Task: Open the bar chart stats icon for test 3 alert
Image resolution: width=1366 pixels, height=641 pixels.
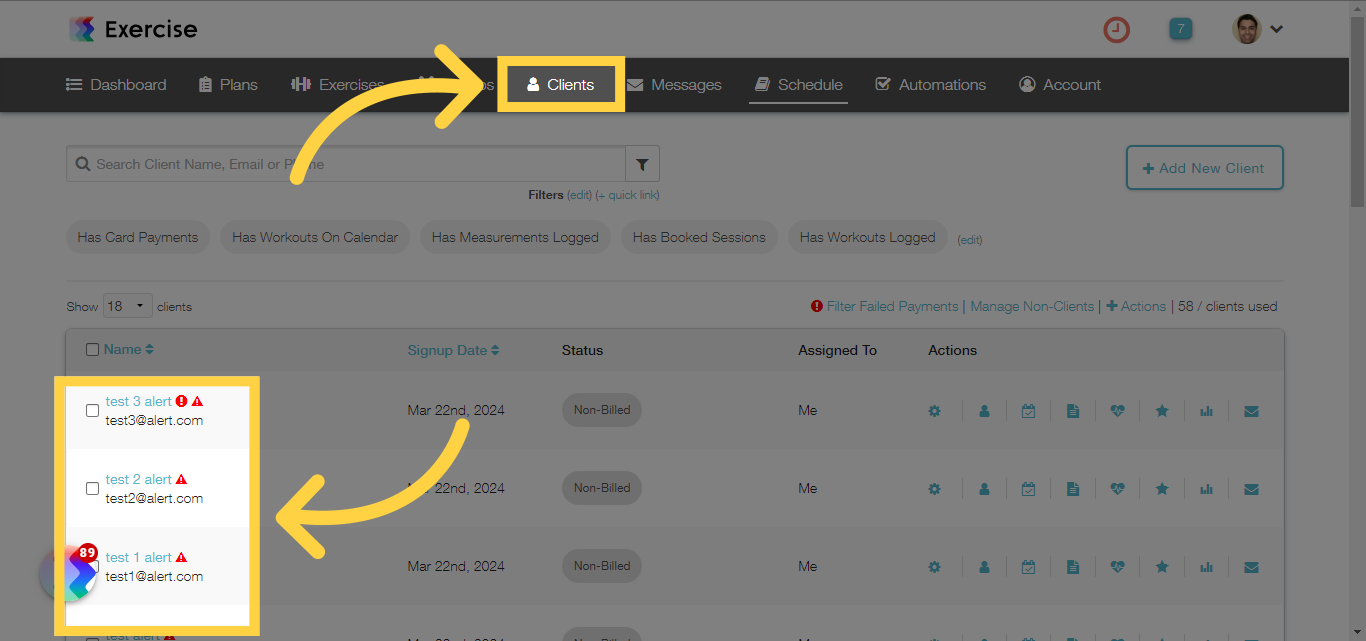Action: coord(1206,410)
